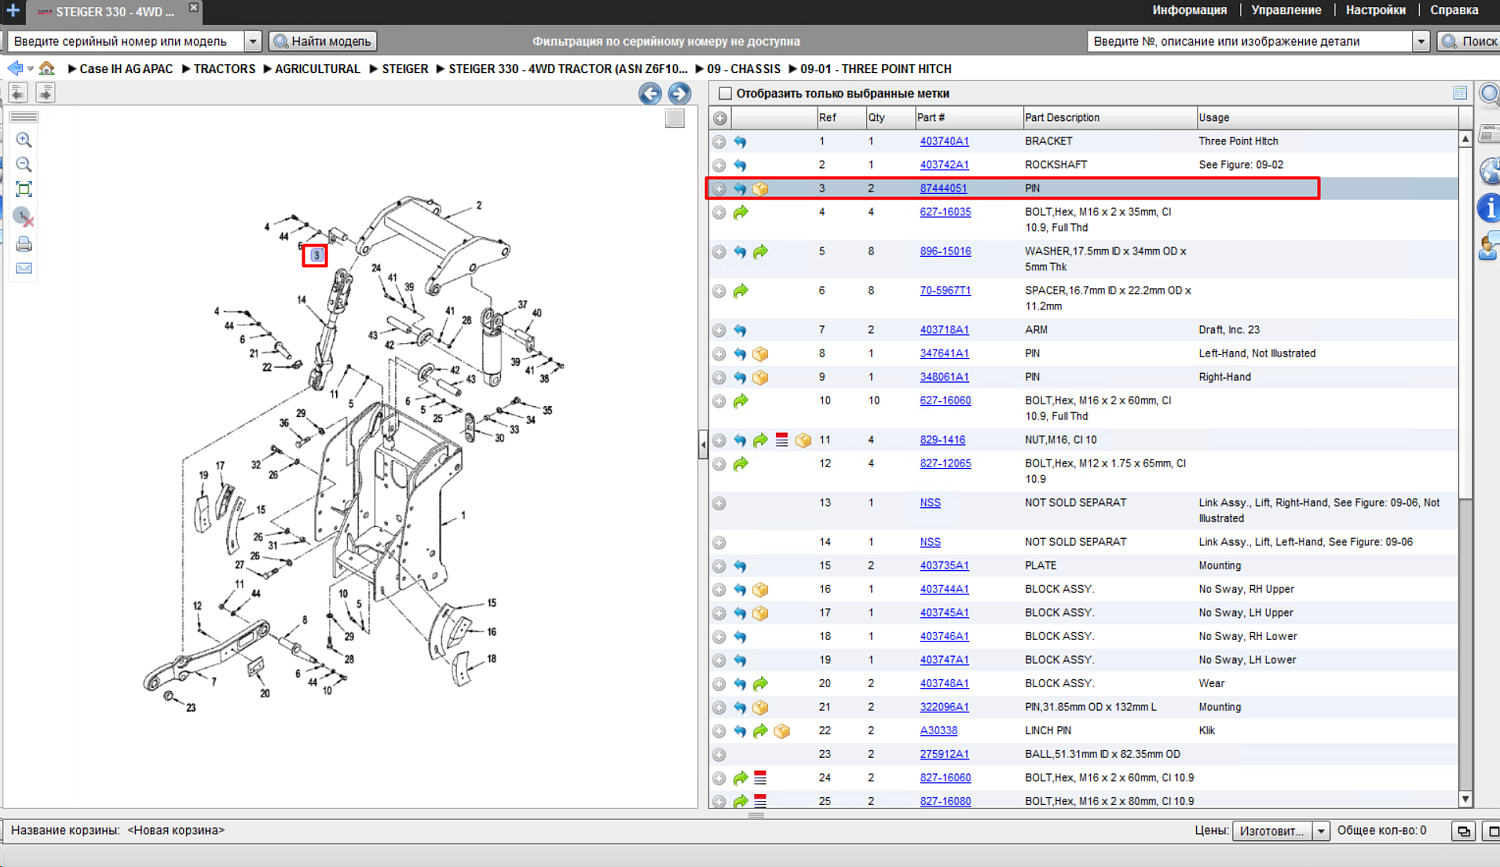
Task: Email the diagram via envelope icon
Action: (x=24, y=268)
